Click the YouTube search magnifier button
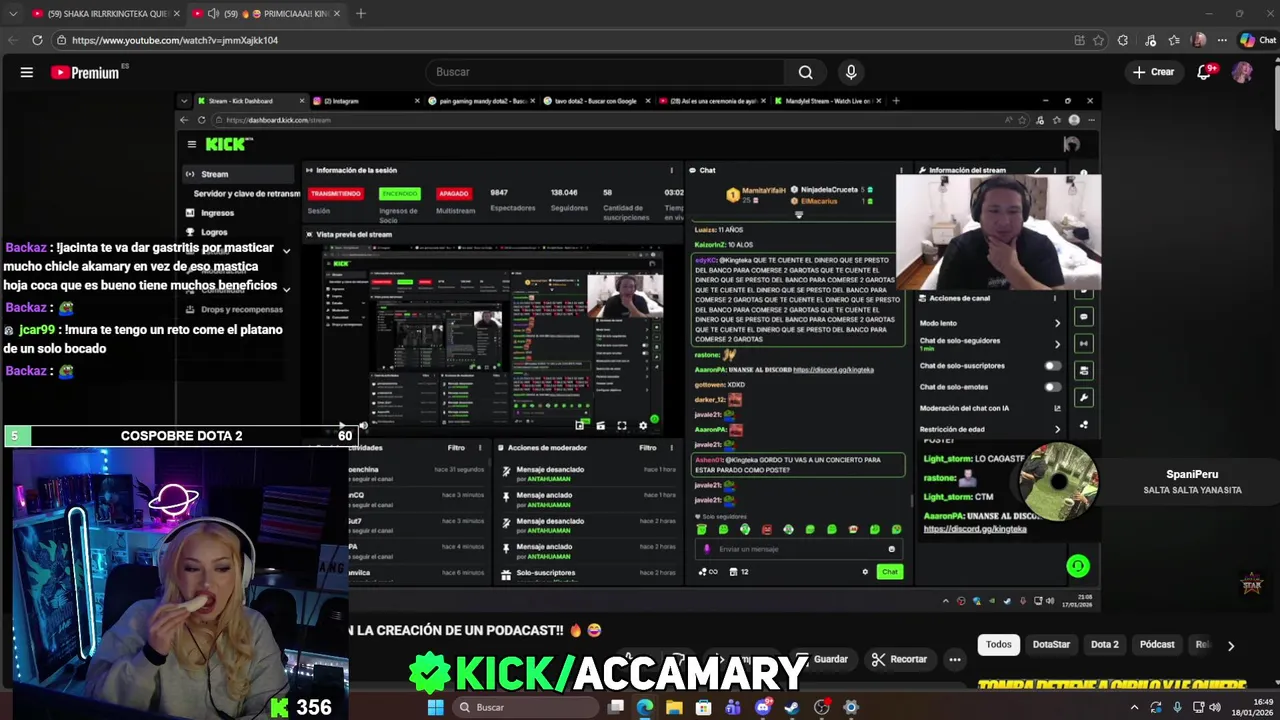Viewport: 1280px width, 720px height. click(x=805, y=72)
